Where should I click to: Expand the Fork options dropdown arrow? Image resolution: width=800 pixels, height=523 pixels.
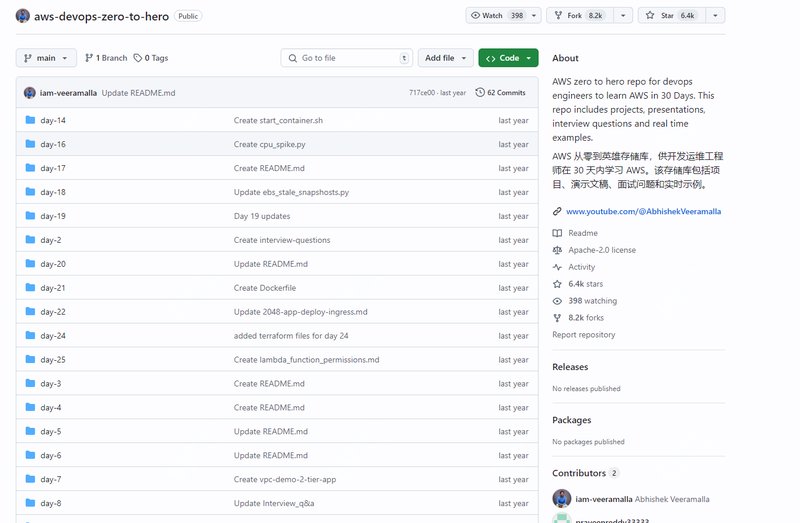623,16
